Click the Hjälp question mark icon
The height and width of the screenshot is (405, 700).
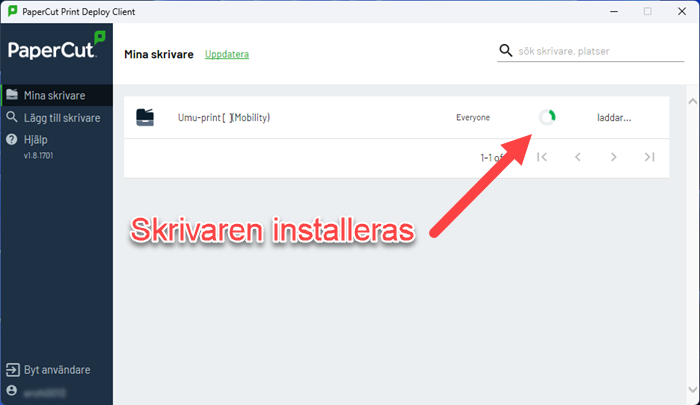click(12, 139)
